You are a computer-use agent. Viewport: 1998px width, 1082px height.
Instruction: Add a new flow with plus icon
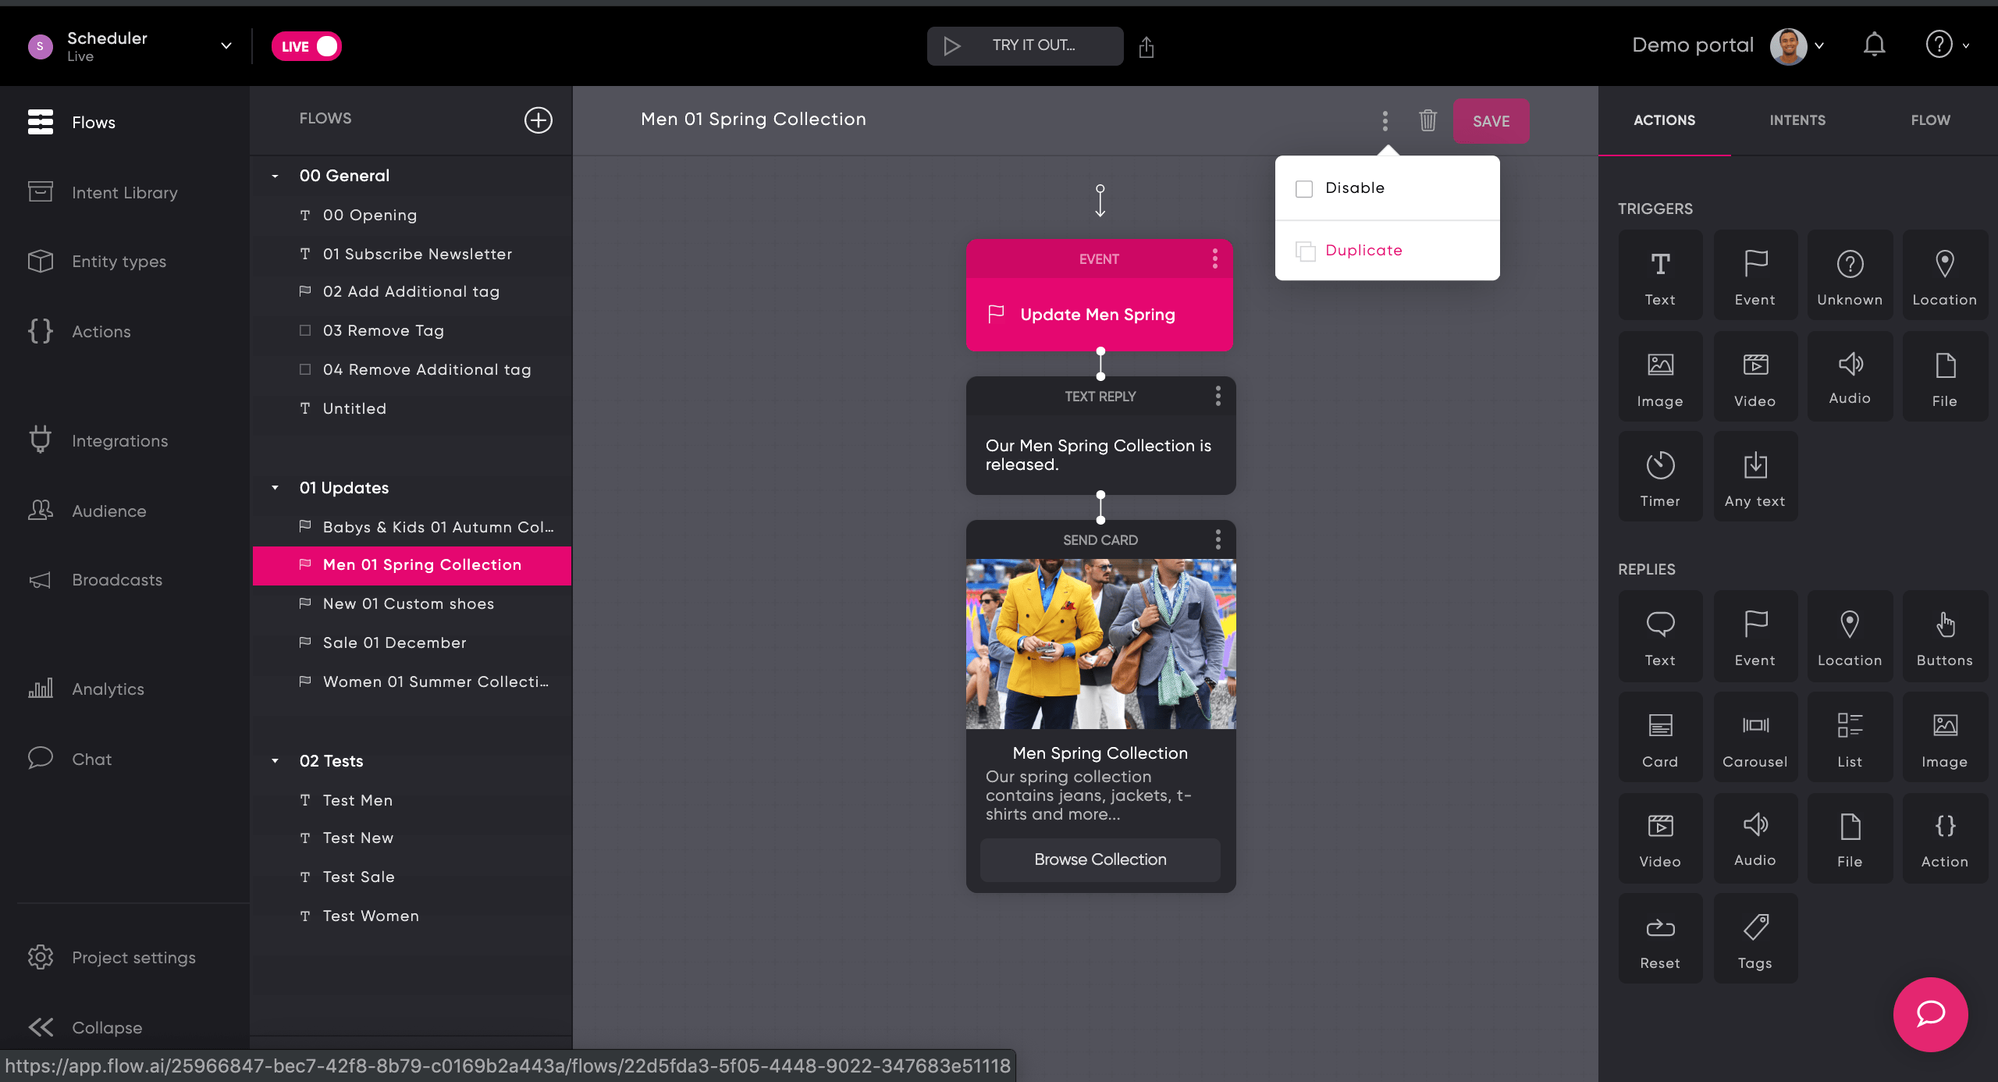[538, 120]
